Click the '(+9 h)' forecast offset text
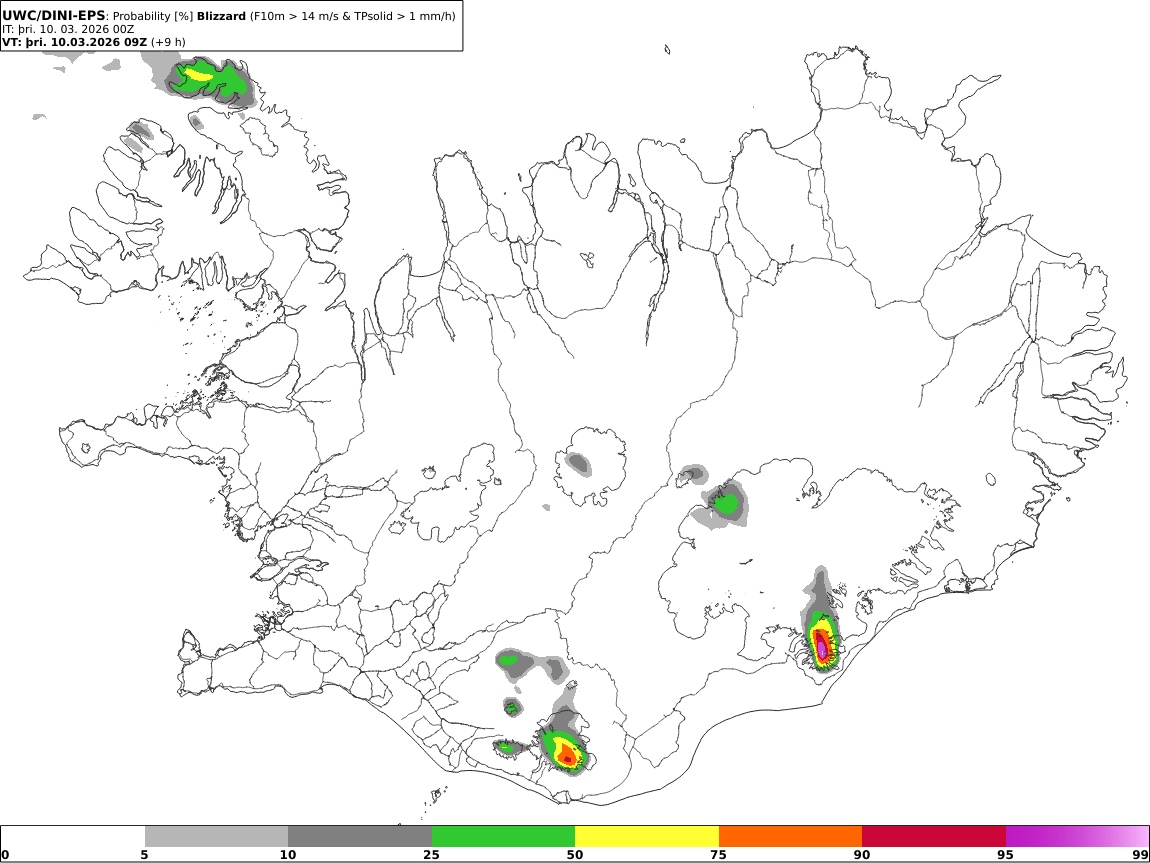Screen dimensions: 1150x863 click(168, 43)
